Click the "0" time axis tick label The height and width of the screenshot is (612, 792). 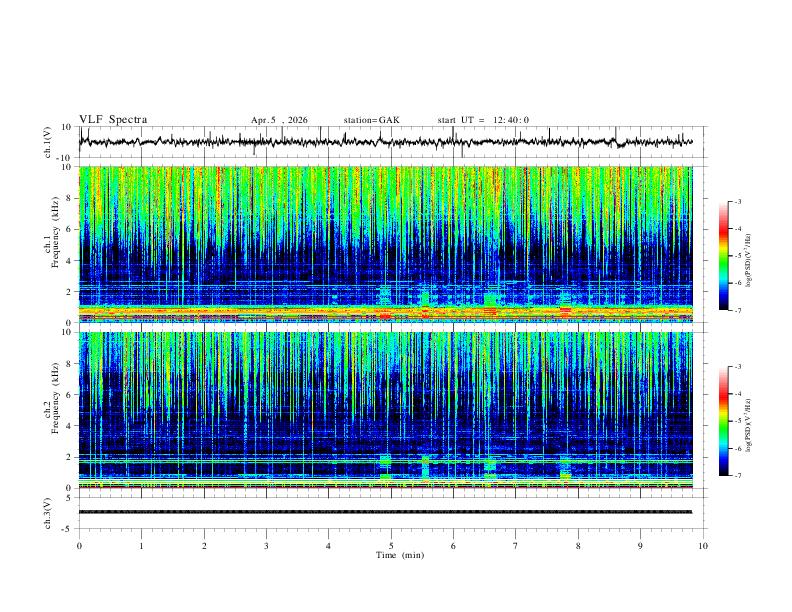79,546
